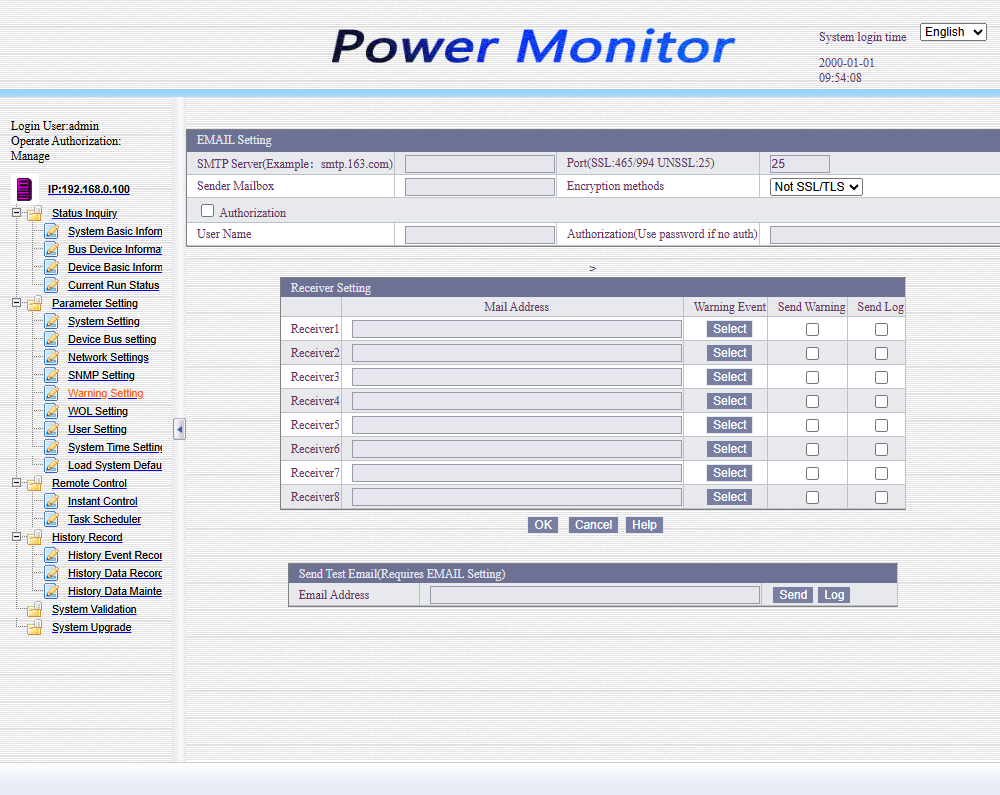1000x795 pixels.
Task: Click the purple device icon beside IP:192.168.0.100
Action: pyautogui.click(x=24, y=188)
